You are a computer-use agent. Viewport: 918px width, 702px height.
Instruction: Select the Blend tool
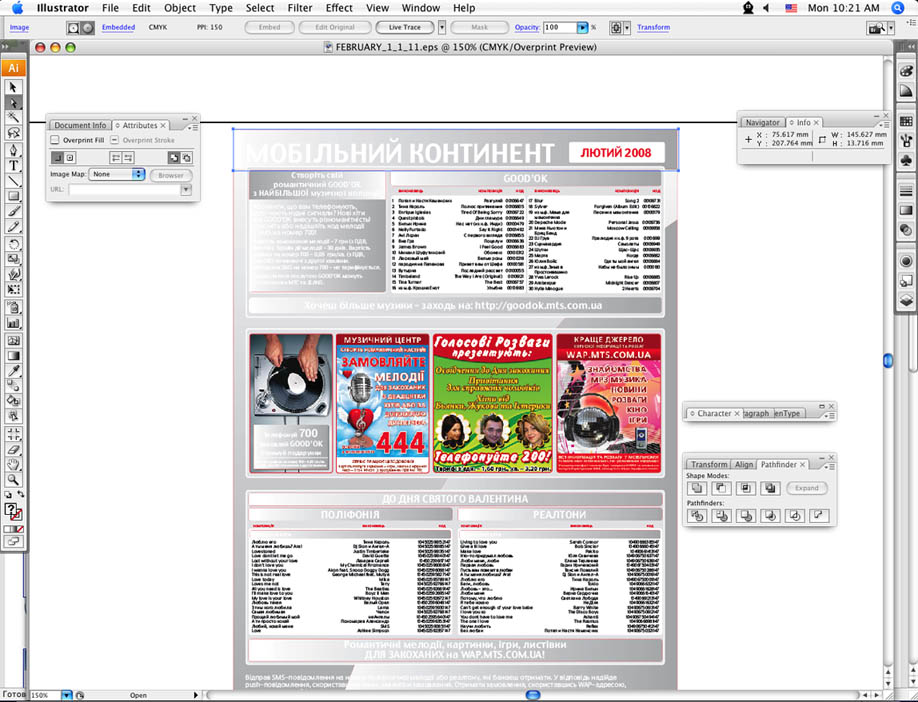[x=13, y=385]
